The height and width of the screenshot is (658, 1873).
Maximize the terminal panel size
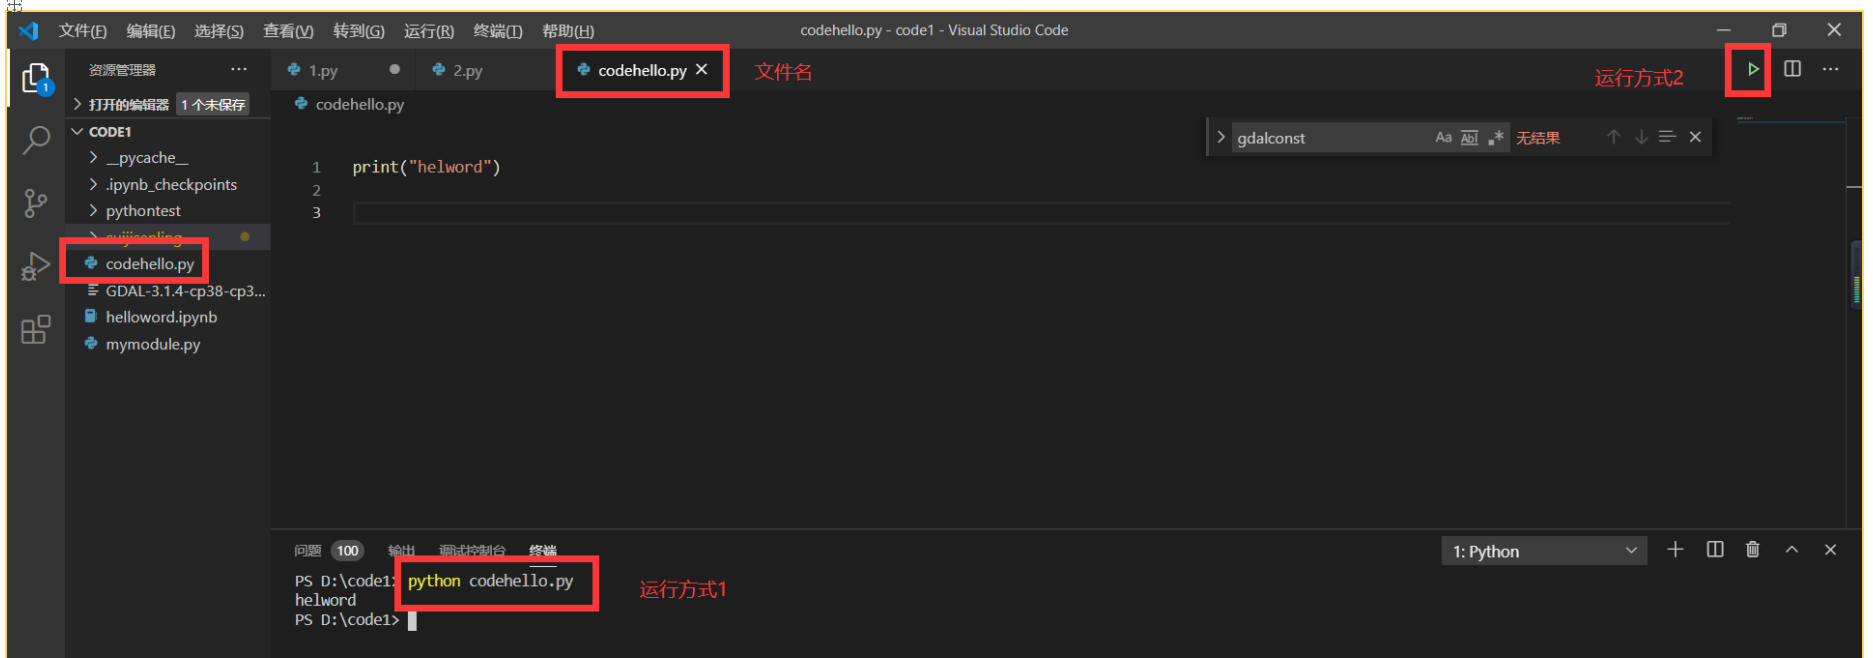(x=1792, y=549)
